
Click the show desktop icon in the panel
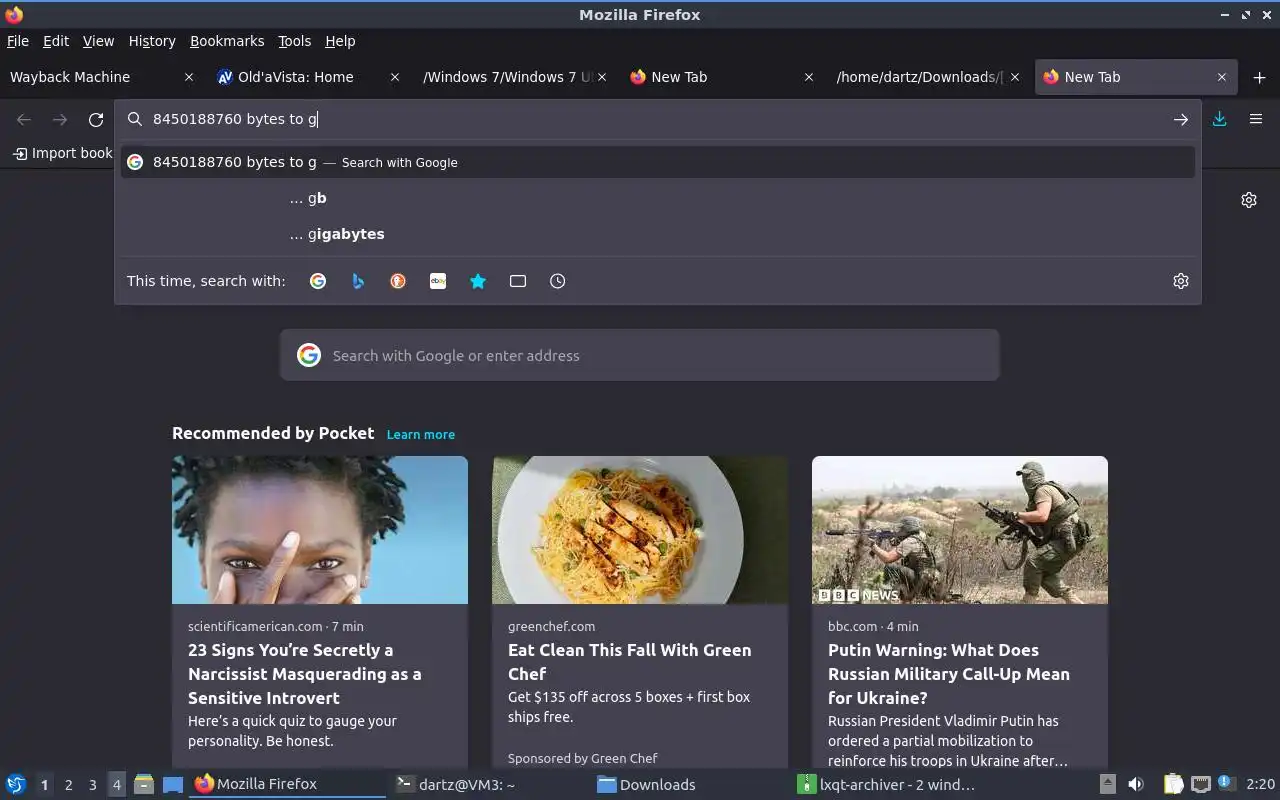pyautogui.click(x=173, y=785)
